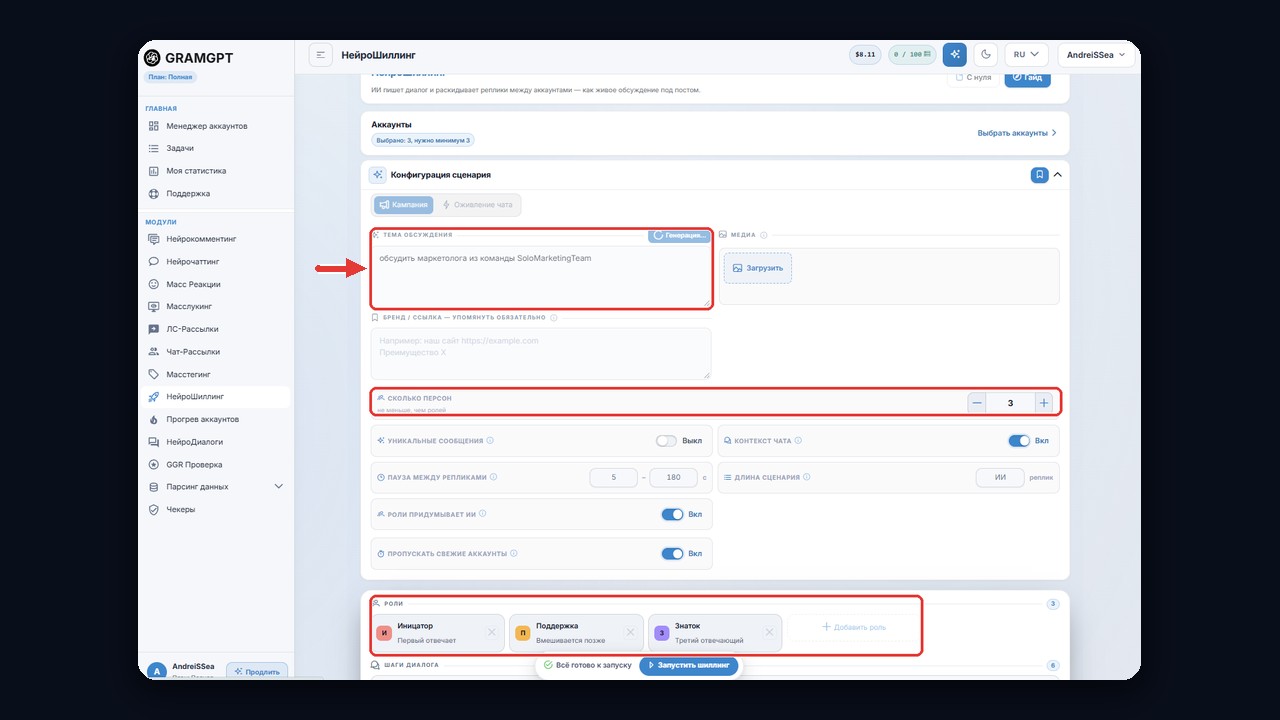Increase person count with the plus button
Image resolution: width=1280 pixels, height=720 pixels.
tap(1044, 403)
